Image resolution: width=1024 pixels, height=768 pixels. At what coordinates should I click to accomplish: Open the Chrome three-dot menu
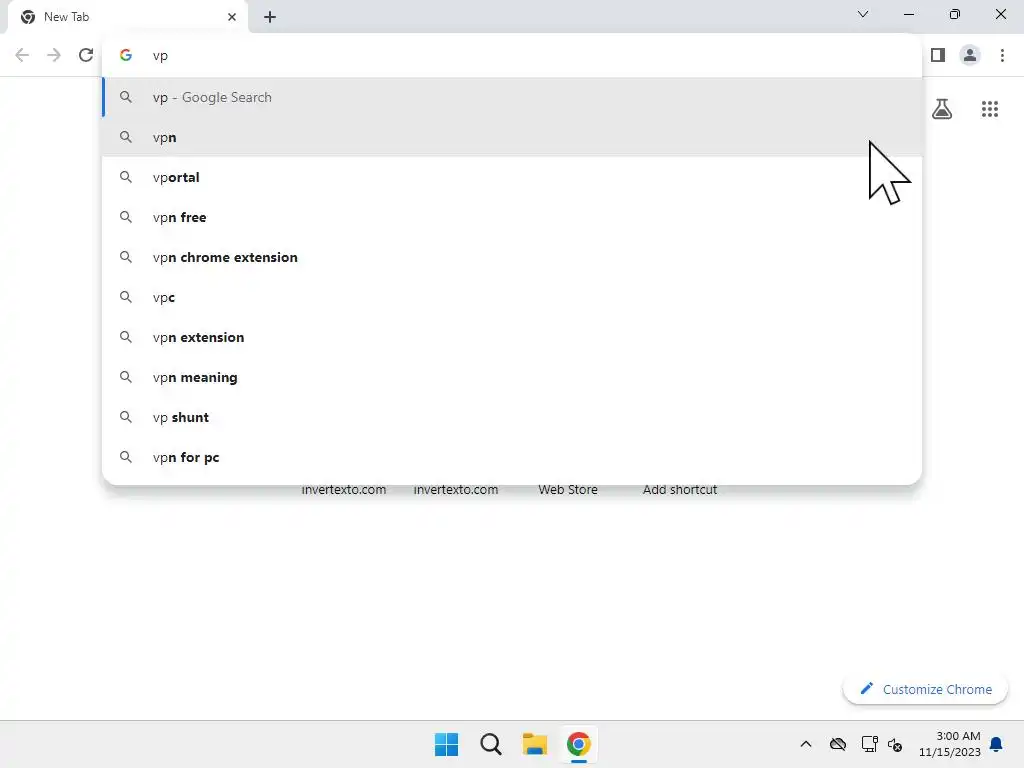pos(1002,55)
